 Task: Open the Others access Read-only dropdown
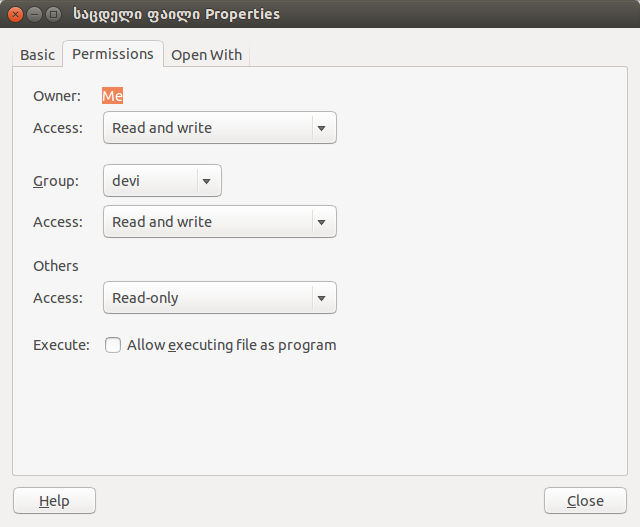point(220,298)
